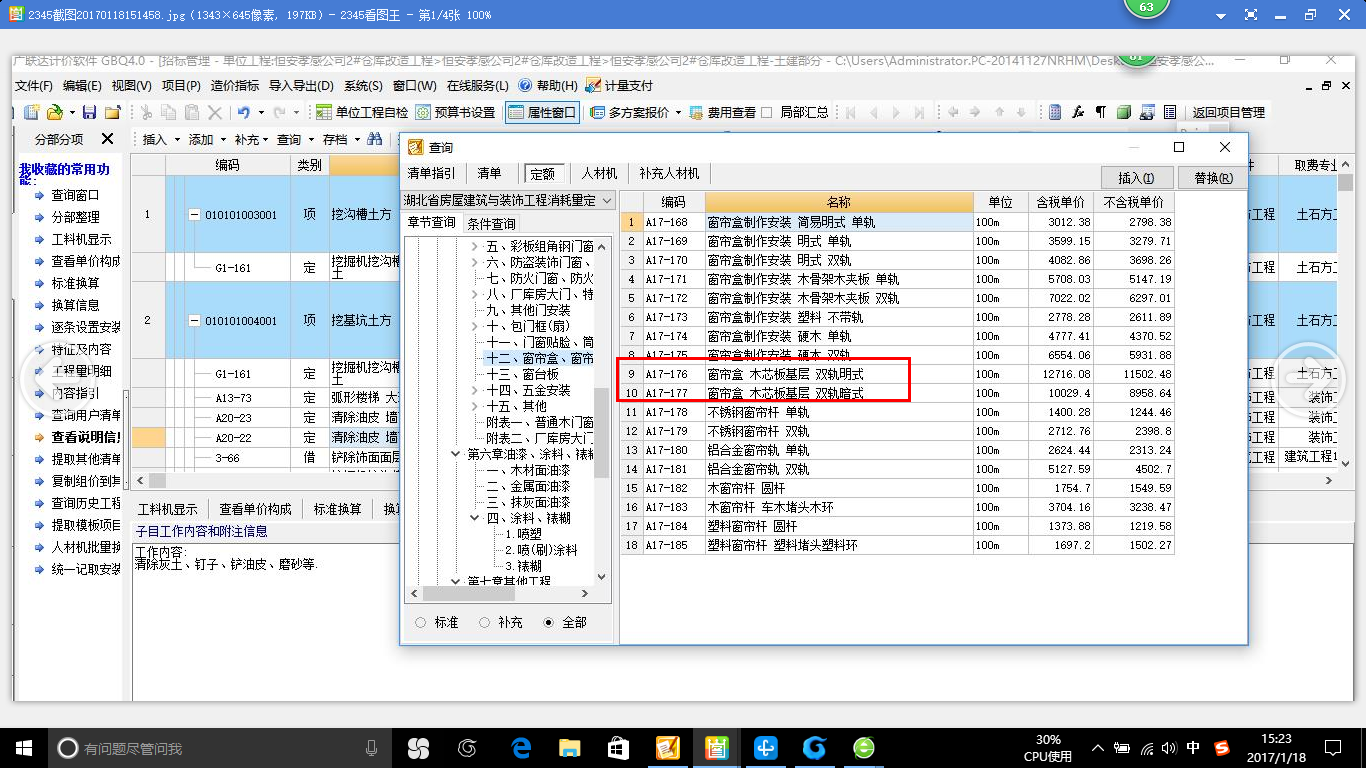The image size is (1366, 768).
Task: Toggle the 属性窗口 button
Action: tap(542, 112)
